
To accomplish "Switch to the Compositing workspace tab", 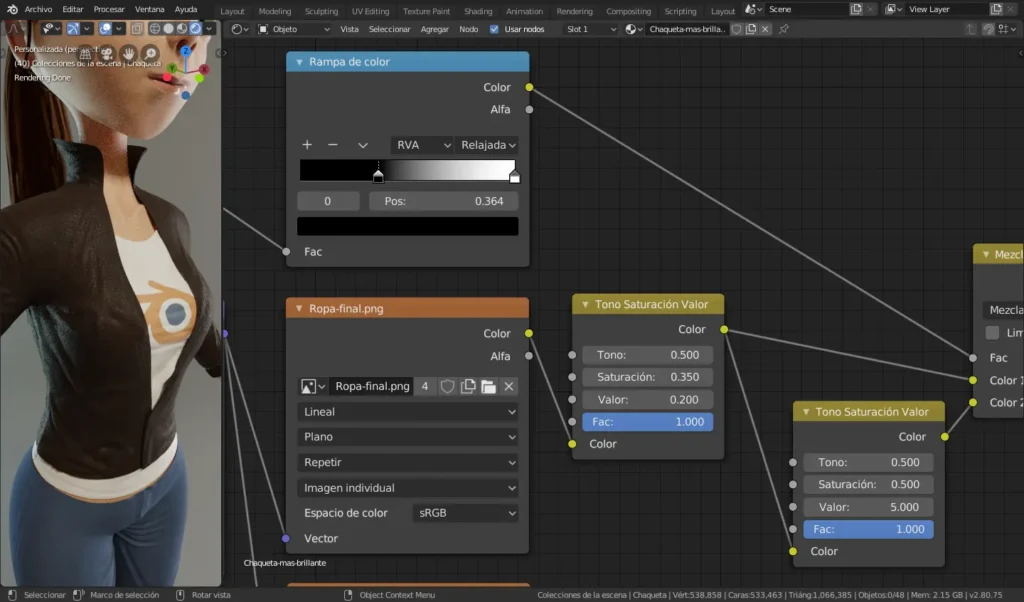I will click(628, 11).
